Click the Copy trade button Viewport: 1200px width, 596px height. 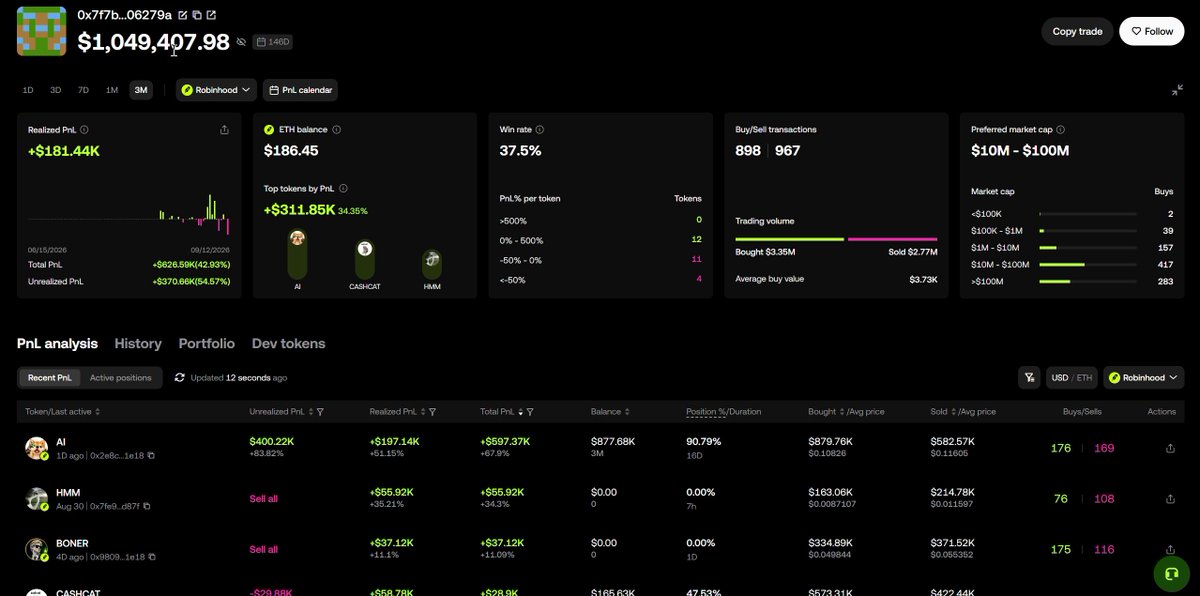click(x=1077, y=31)
